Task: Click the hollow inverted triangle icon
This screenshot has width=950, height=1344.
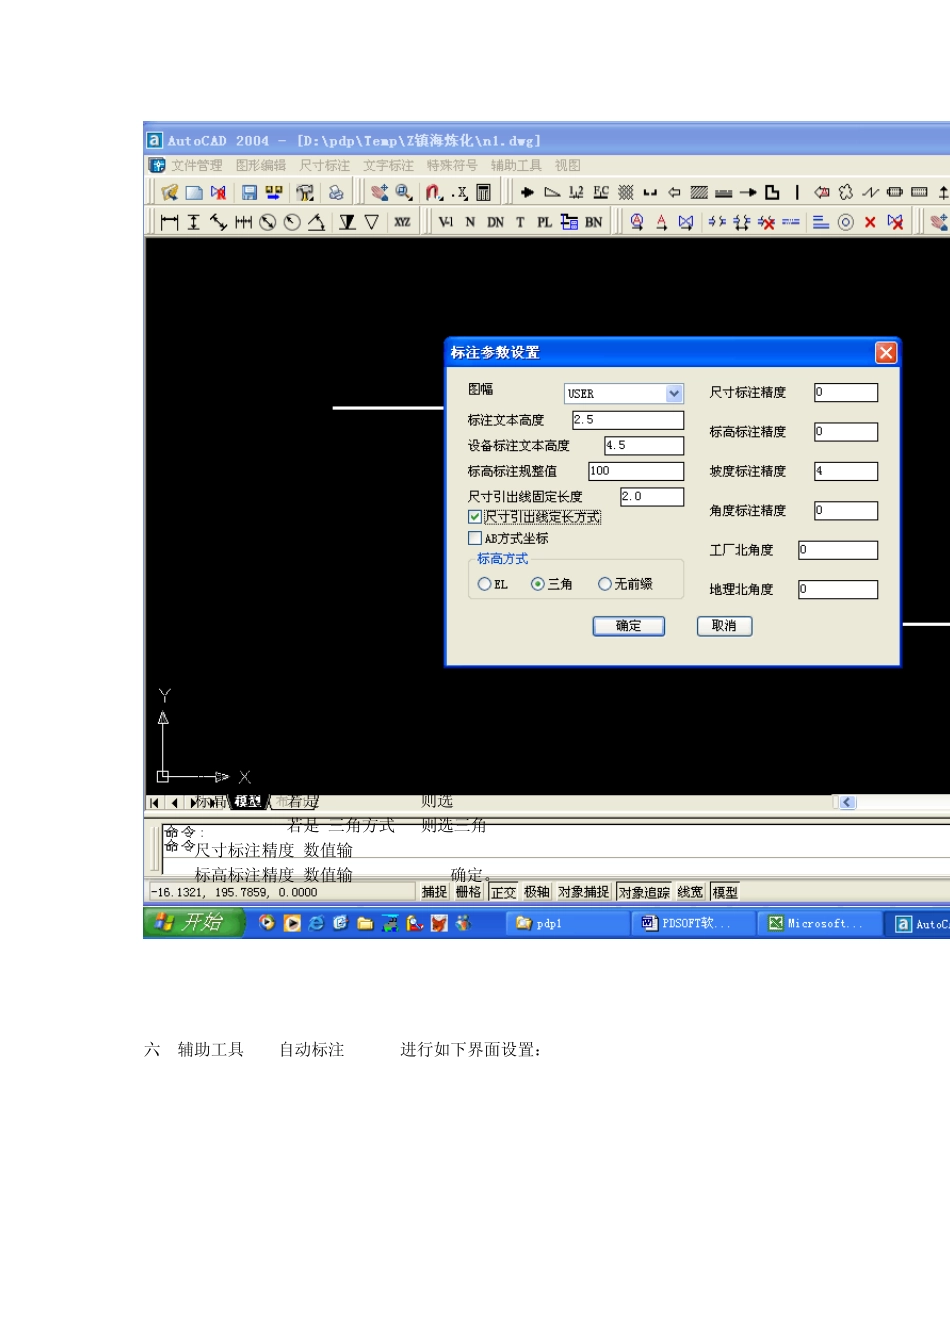Action: click(371, 222)
